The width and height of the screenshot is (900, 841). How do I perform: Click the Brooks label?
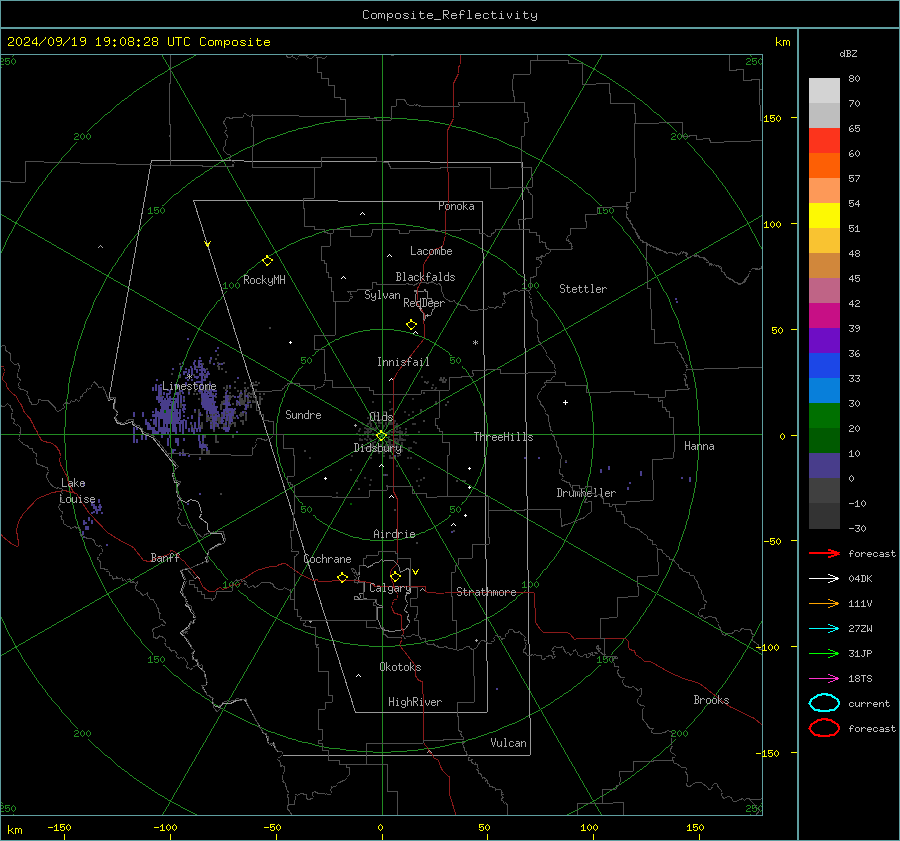(711, 700)
